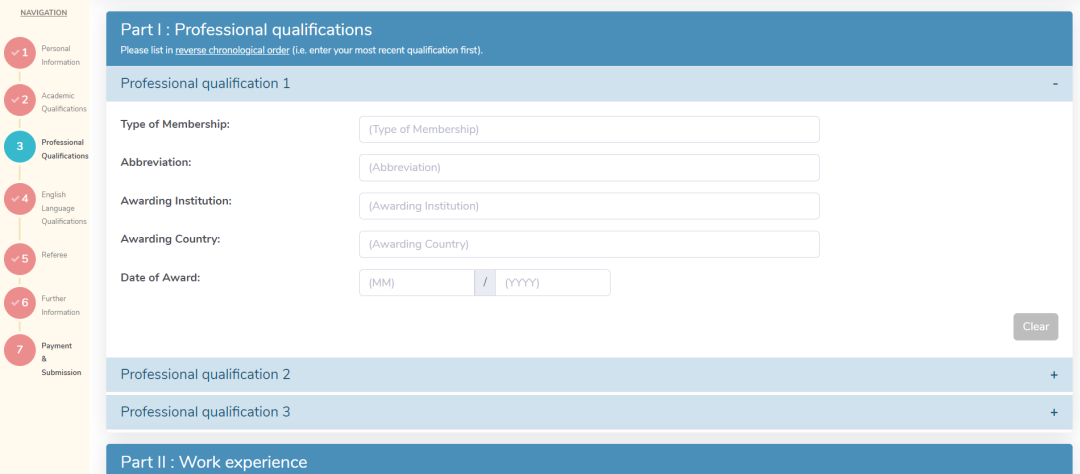
Task: Focus the Abbreviation input field
Action: tap(589, 168)
